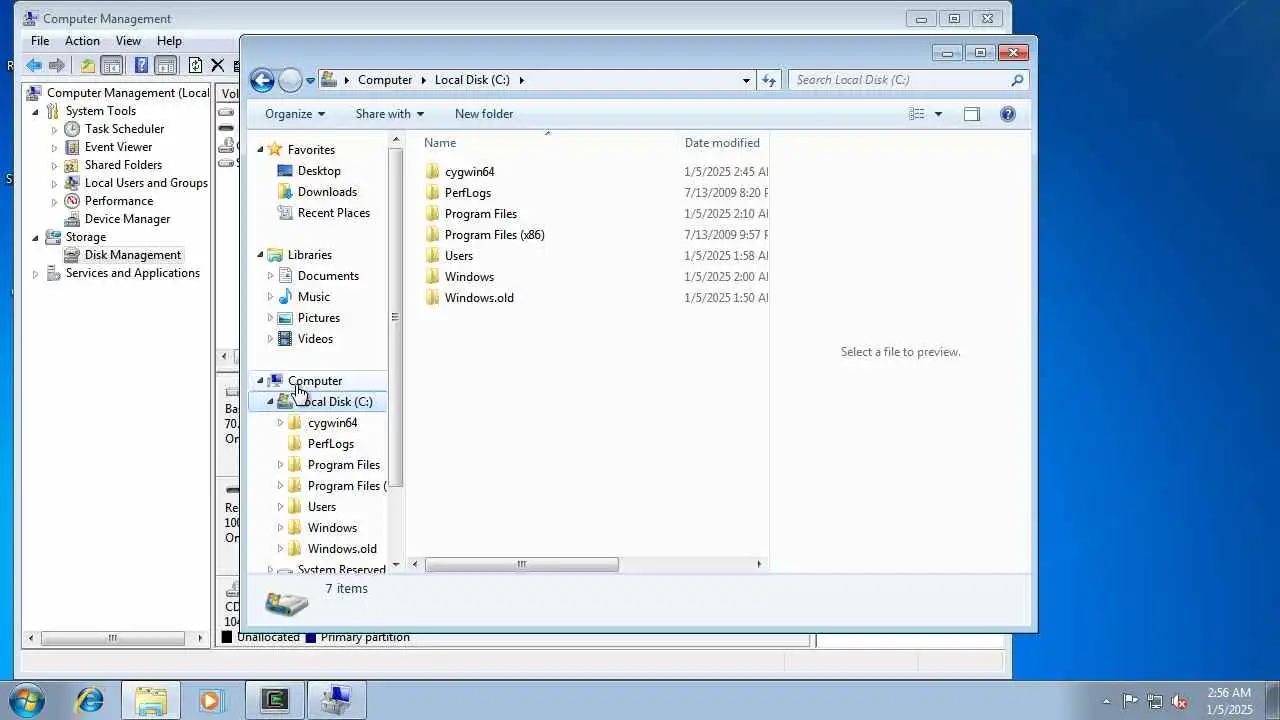Collapse the Libraries section
The height and width of the screenshot is (720, 1280).
[x=260, y=255]
